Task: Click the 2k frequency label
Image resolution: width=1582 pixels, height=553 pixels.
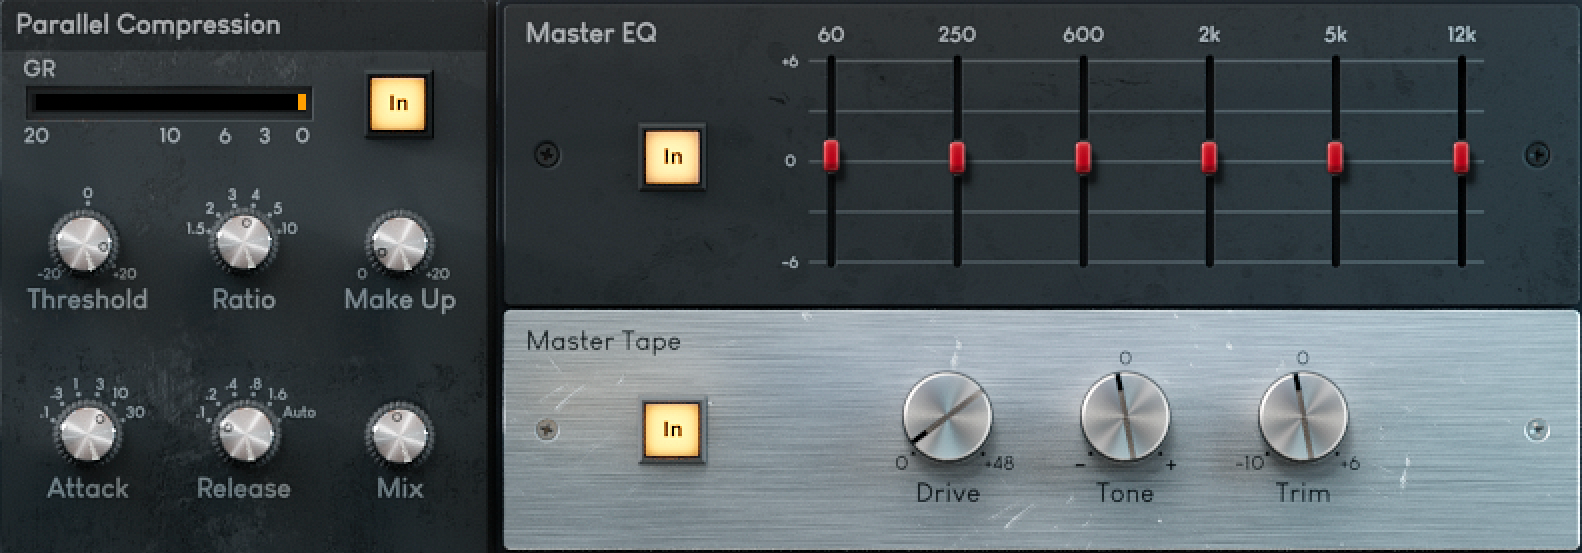Action: click(x=1209, y=35)
